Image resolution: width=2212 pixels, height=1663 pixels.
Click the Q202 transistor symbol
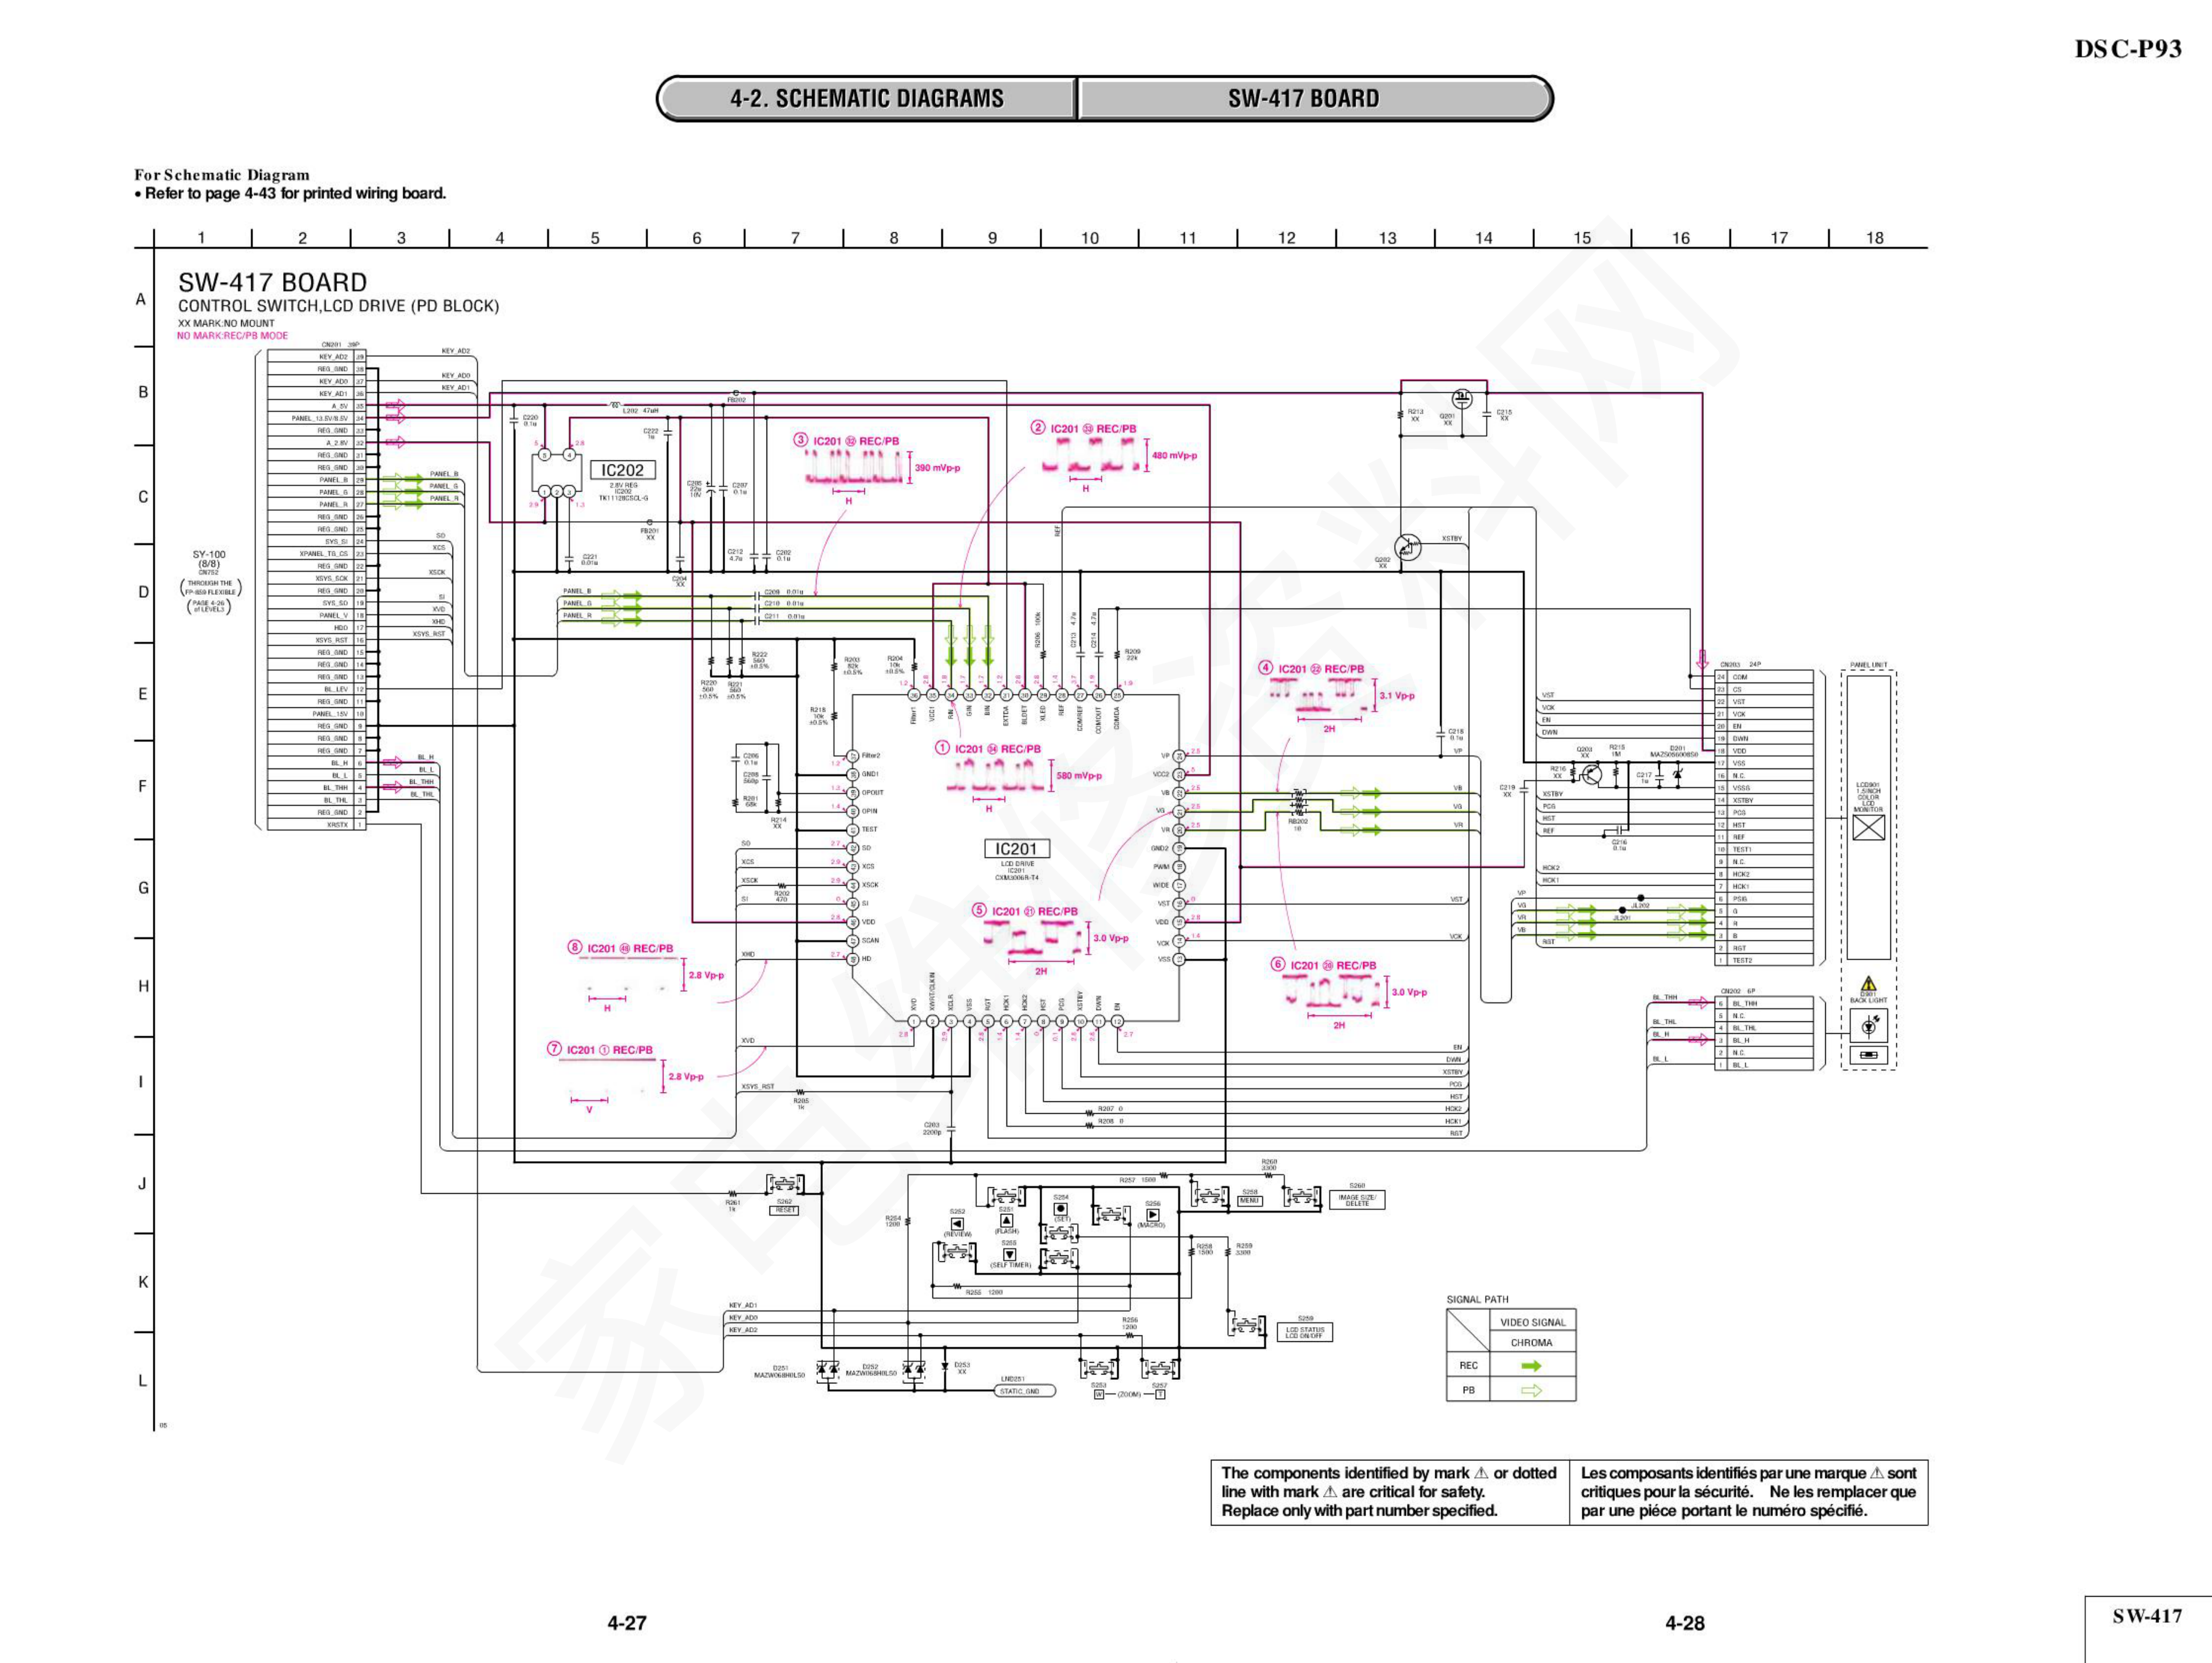click(x=1408, y=548)
